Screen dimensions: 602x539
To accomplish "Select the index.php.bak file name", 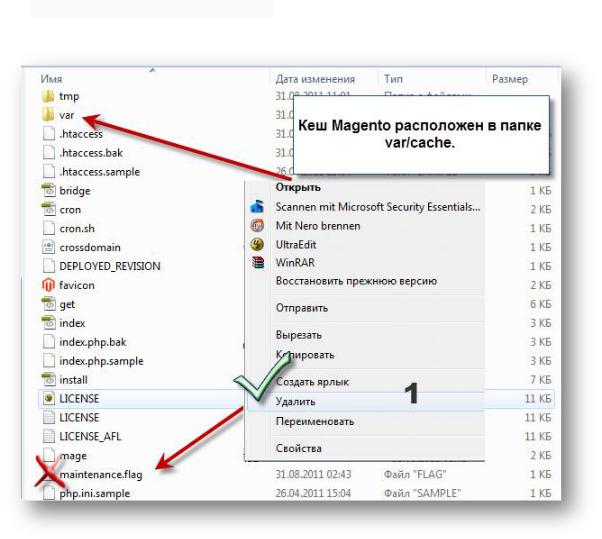I will (93, 342).
